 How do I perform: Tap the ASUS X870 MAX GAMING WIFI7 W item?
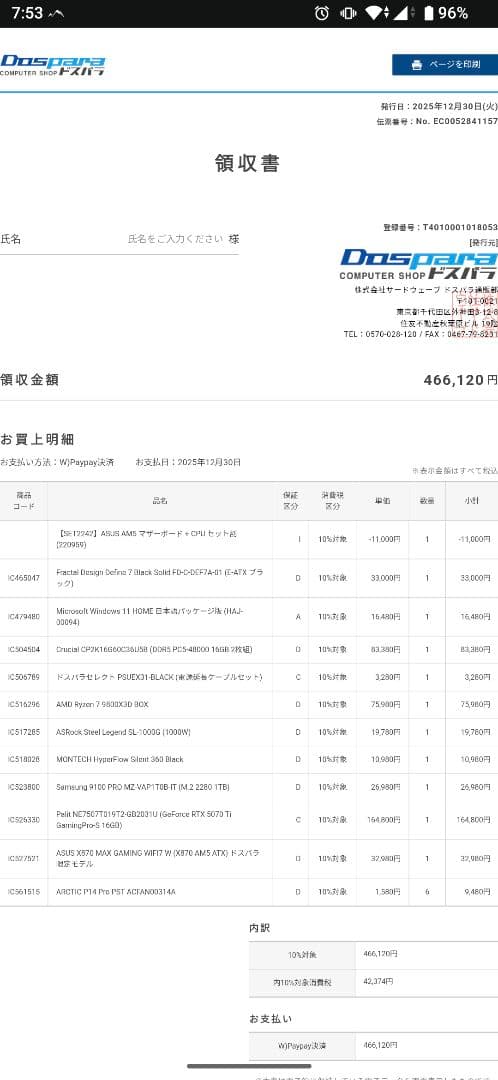pyautogui.click(x=158, y=858)
